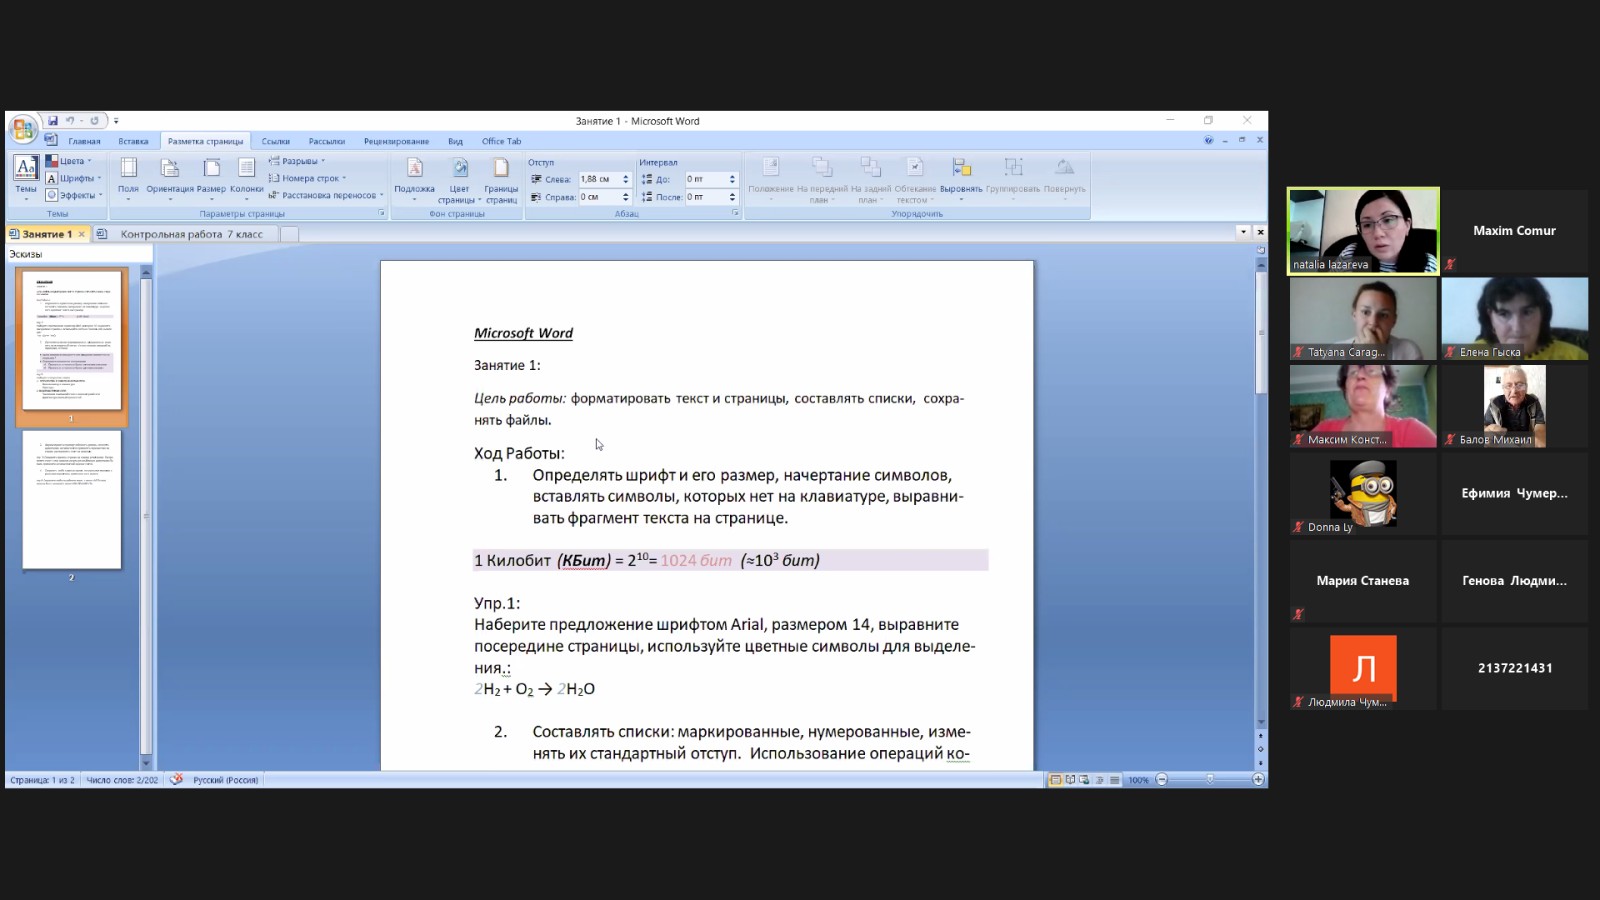Image resolution: width=1600 pixels, height=900 pixels.
Task: Open Page Borders (Границы страниц)
Action: [x=501, y=180]
